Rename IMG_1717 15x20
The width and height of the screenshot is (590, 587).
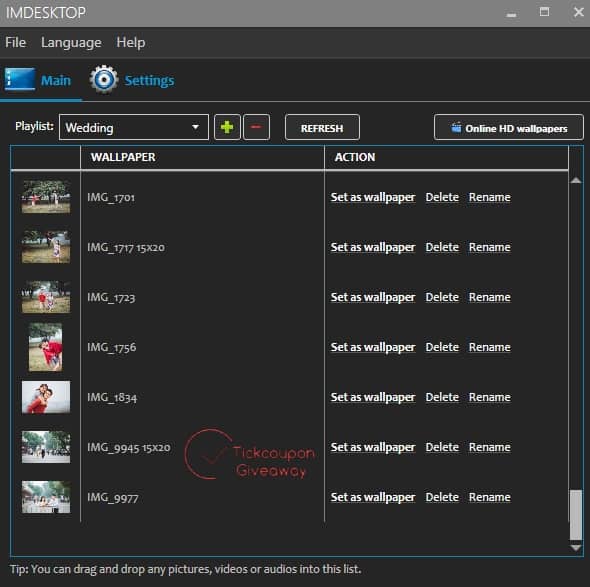click(490, 247)
